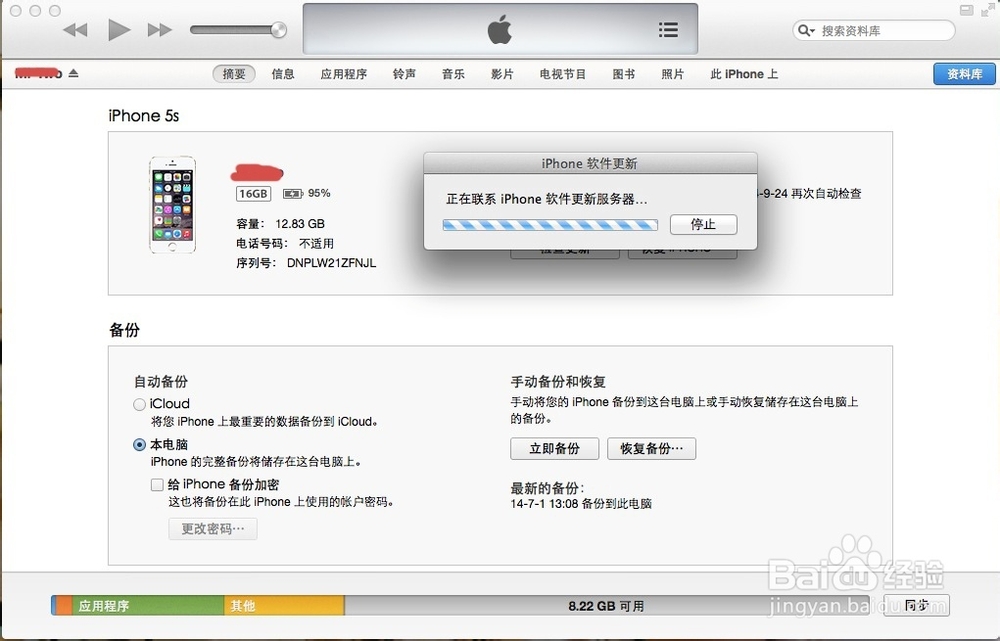Click the battery icon at 95%
The width and height of the screenshot is (1000, 641).
click(293, 193)
